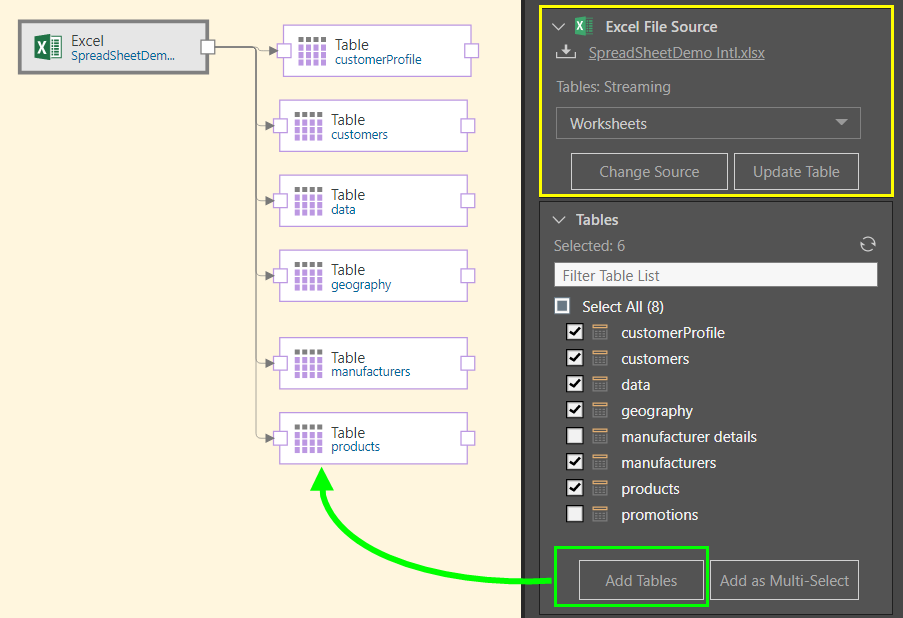Click the Filter Table List field
The height and width of the screenshot is (618, 903).
[x=715, y=275]
